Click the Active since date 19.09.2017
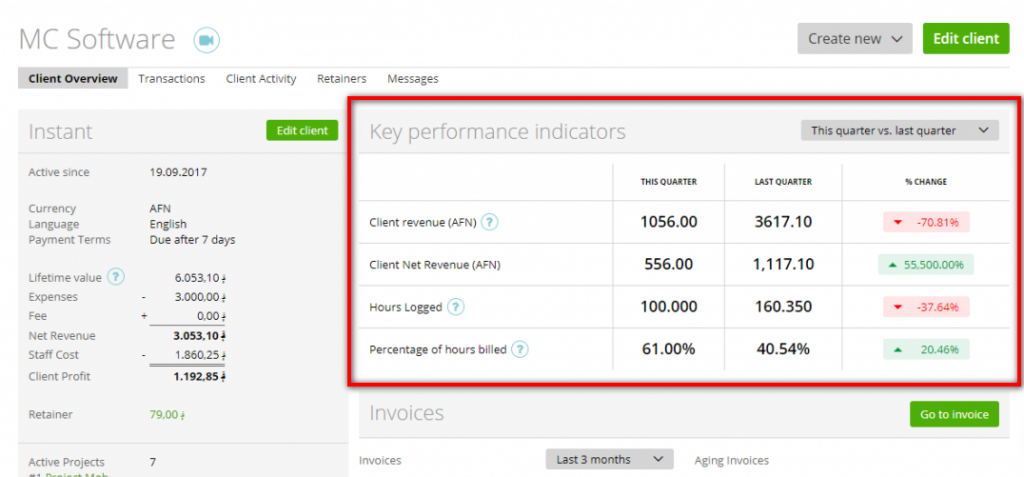The image size is (1024, 477). coord(178,173)
